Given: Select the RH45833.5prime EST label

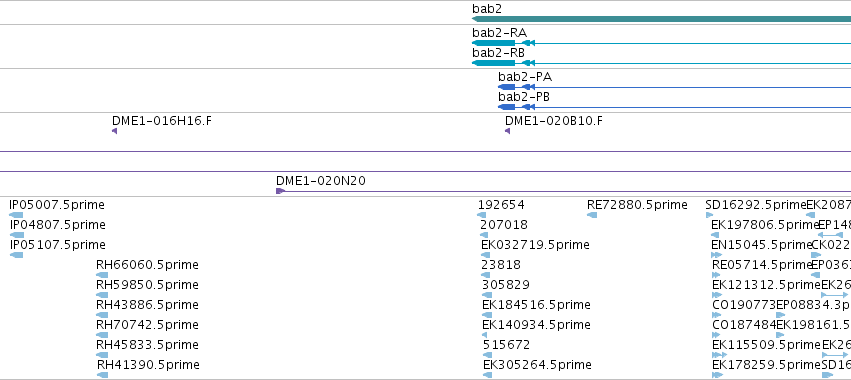Looking at the screenshot, I should tap(147, 345).
